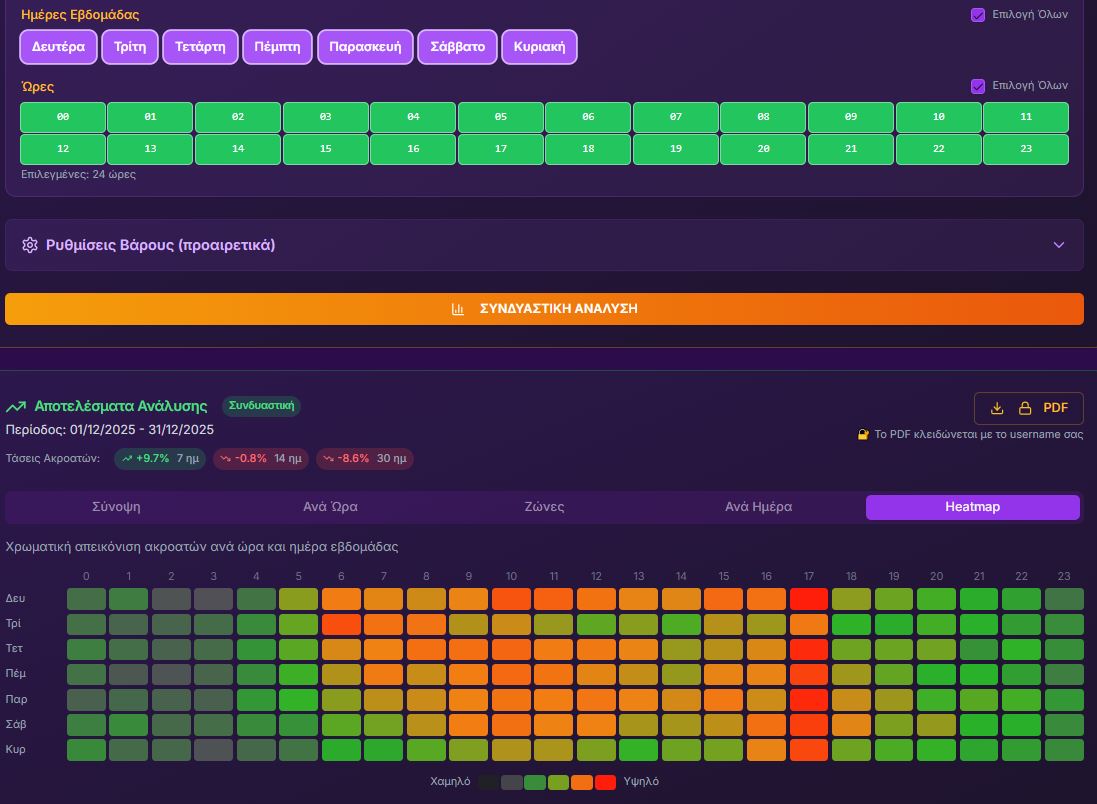Export results with the PDF button
This screenshot has width=1097, height=804.
(x=1028, y=408)
